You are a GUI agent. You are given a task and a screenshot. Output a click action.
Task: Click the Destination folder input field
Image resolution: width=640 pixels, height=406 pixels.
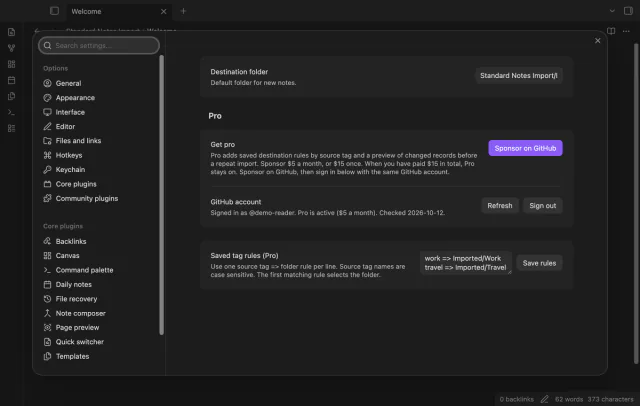519,75
